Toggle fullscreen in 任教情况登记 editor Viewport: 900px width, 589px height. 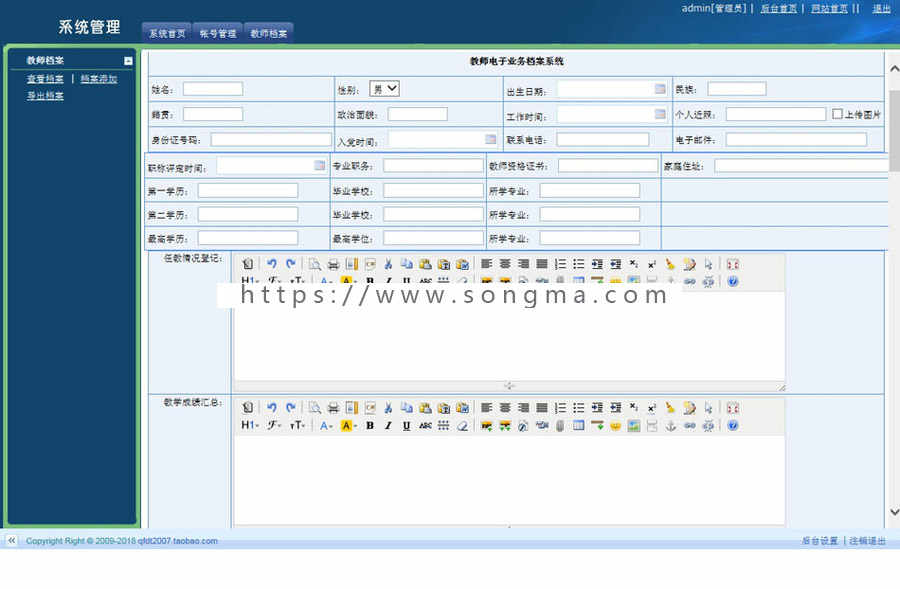[732, 264]
